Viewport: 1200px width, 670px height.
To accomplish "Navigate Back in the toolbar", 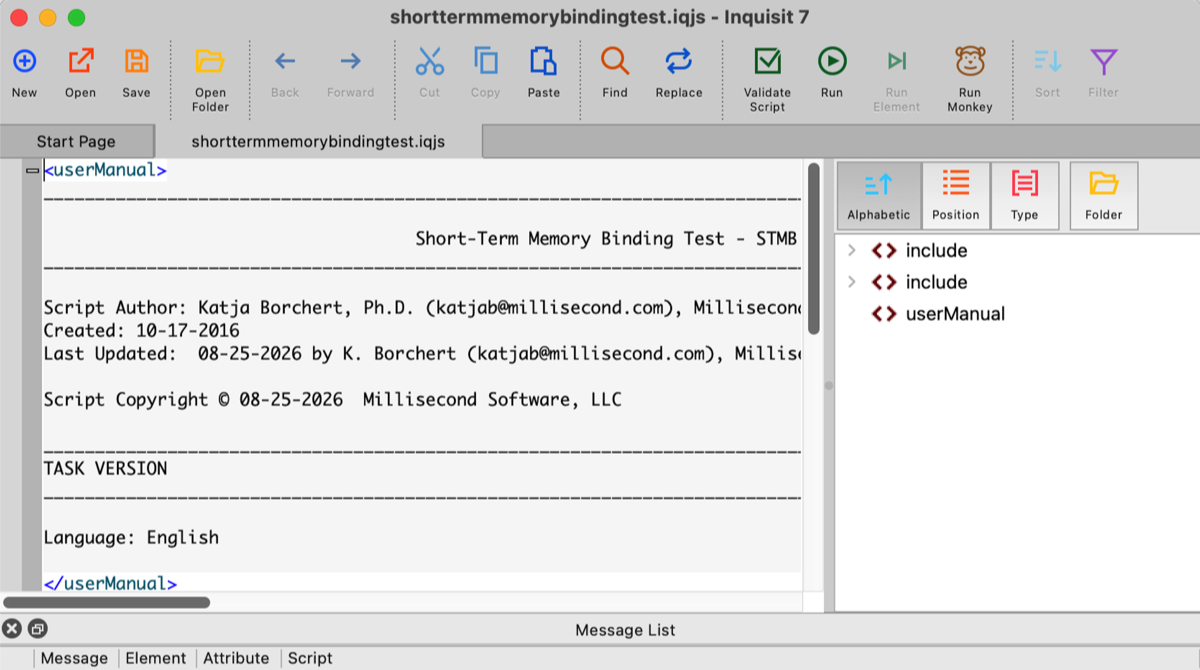I will pyautogui.click(x=285, y=62).
